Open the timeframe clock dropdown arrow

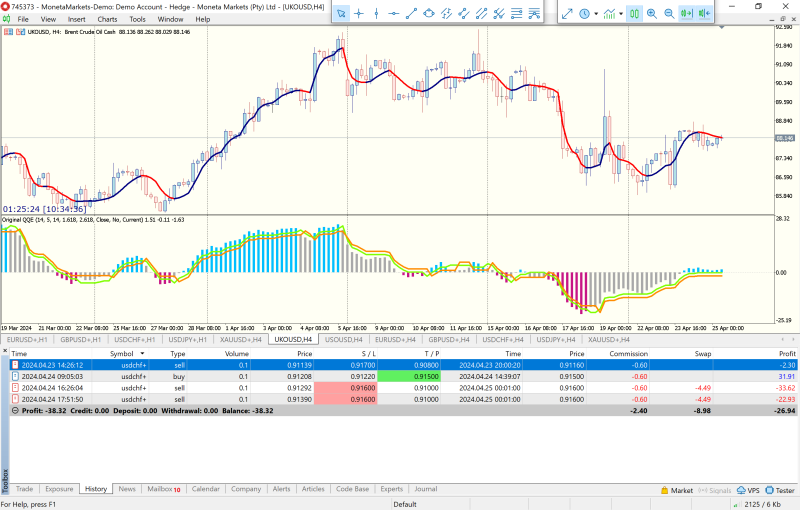[x=597, y=14]
